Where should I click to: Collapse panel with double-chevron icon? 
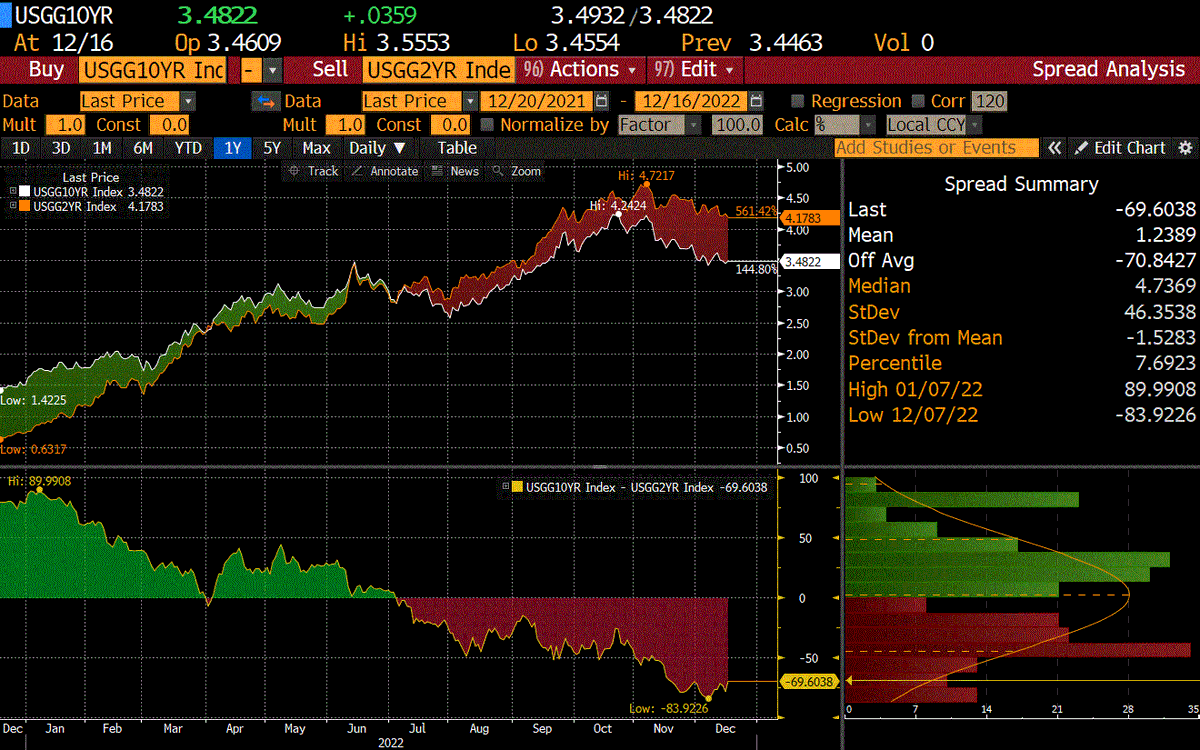[1055, 147]
